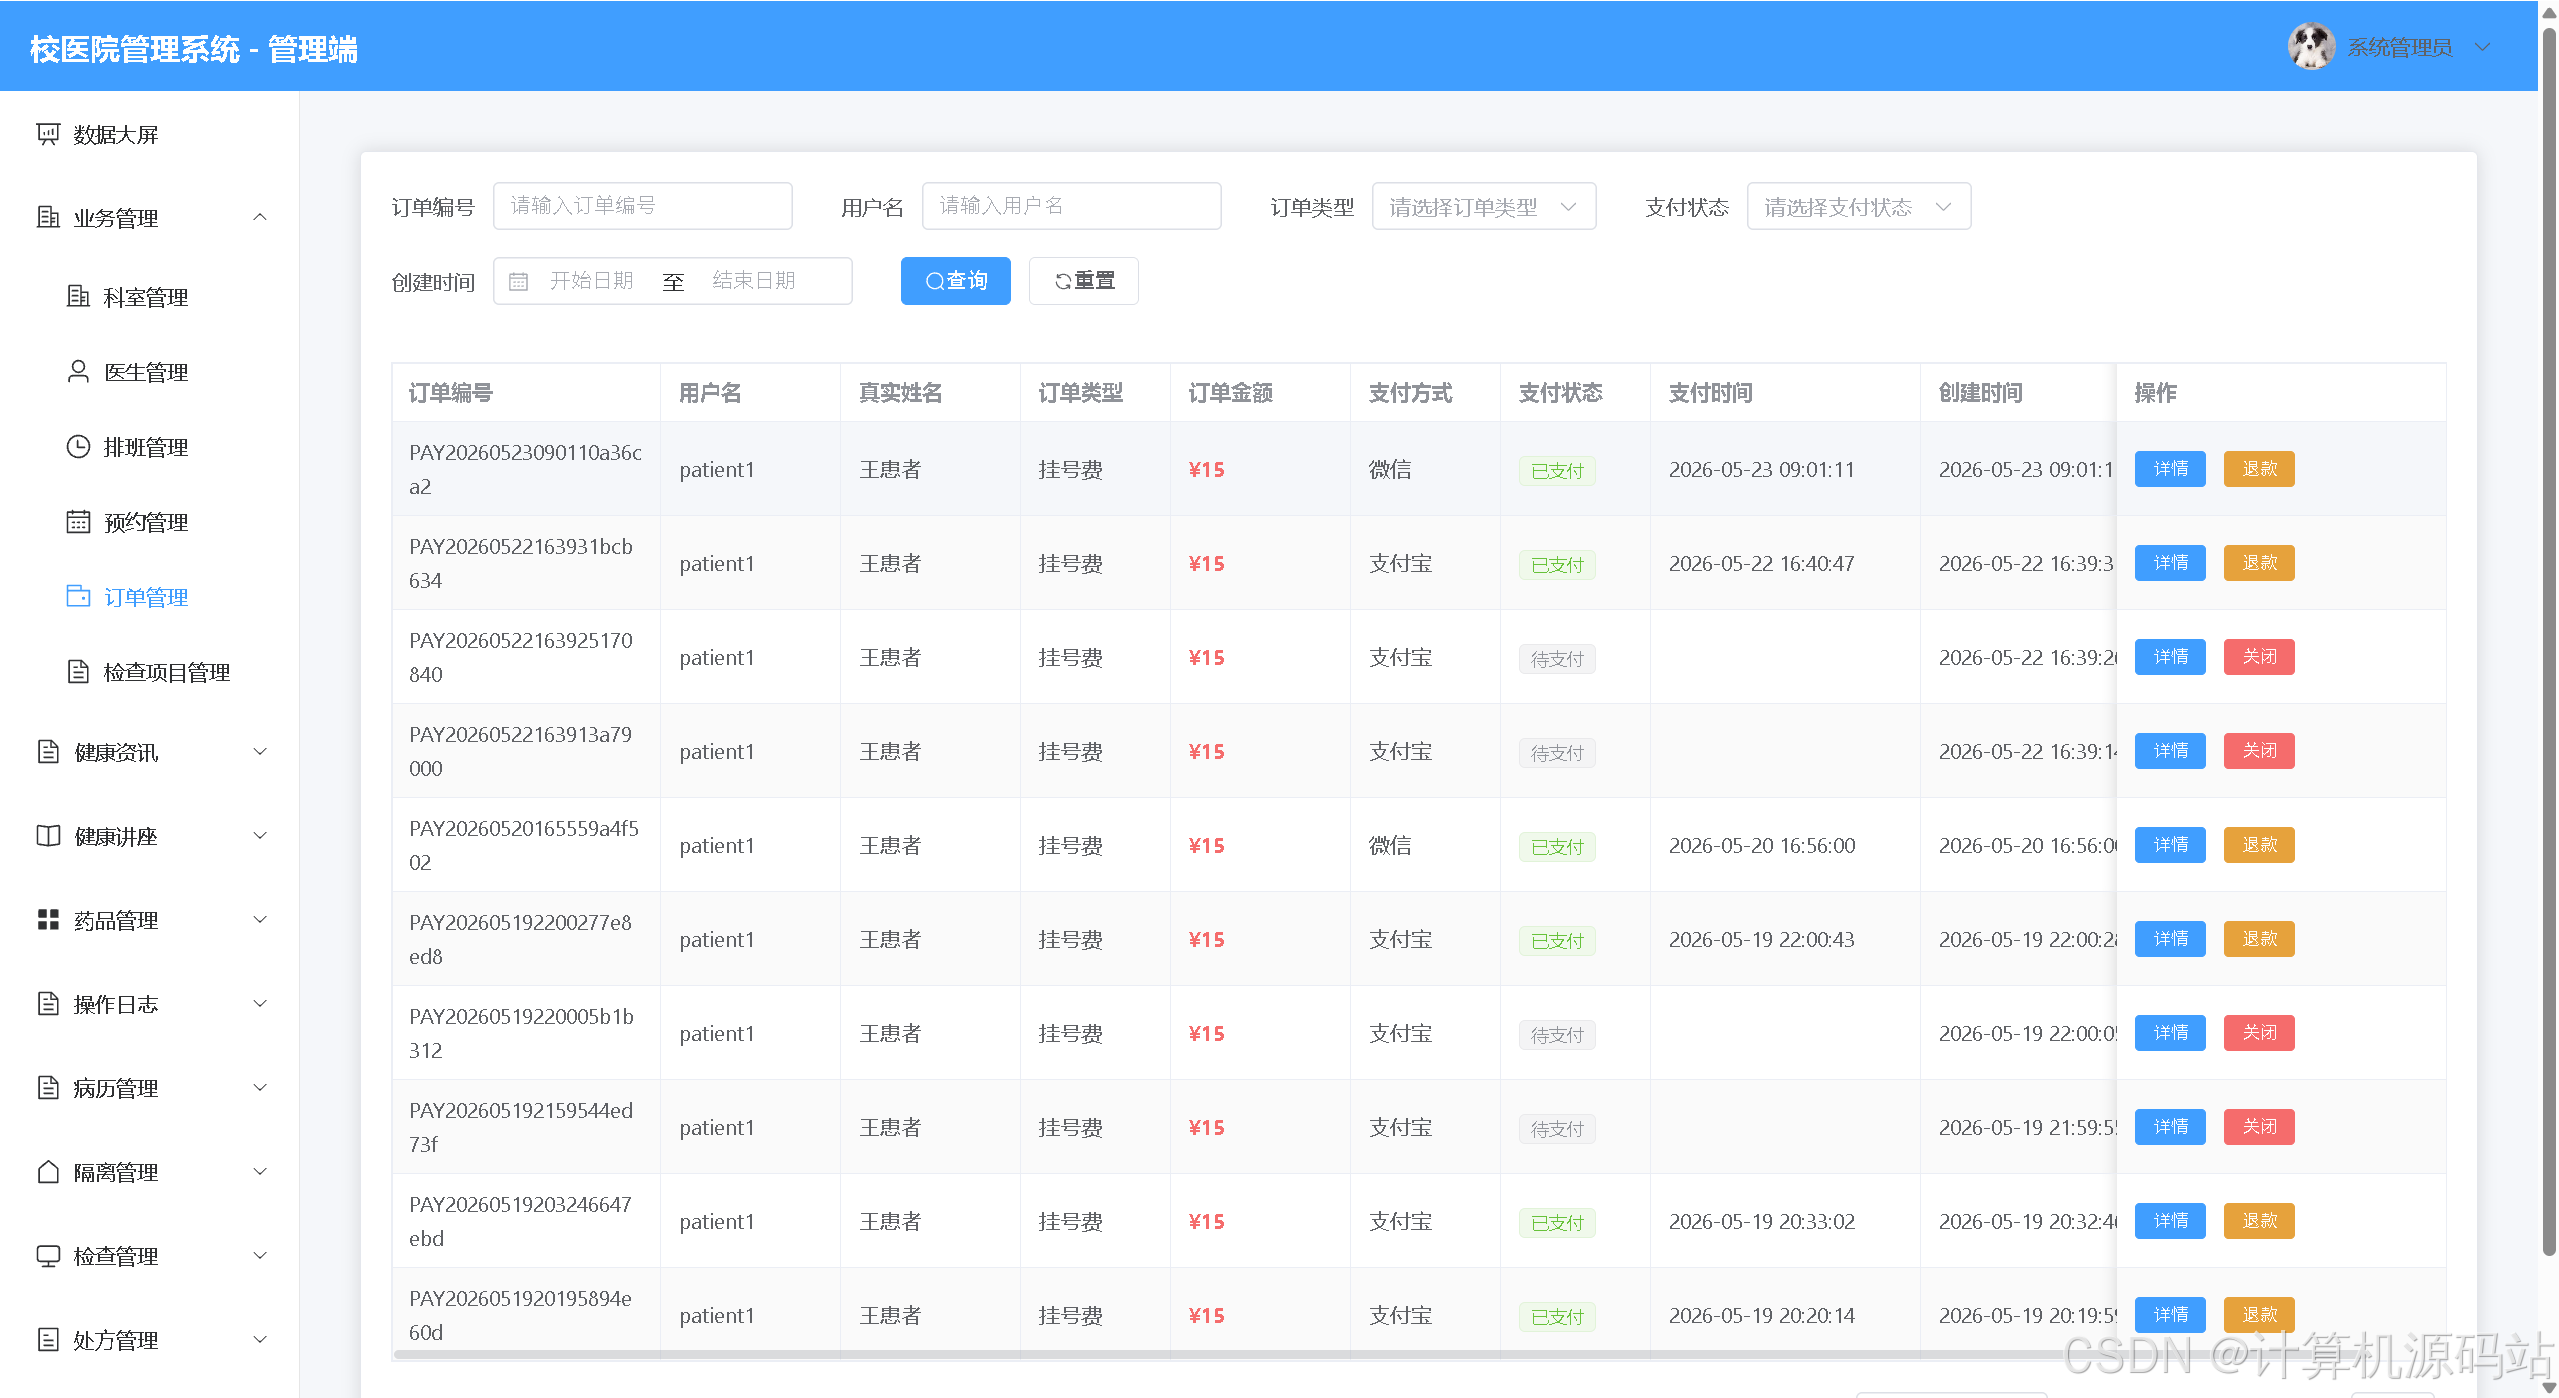This screenshot has width=2559, height=1398.
Task: Click the 排班管理 clock icon
Action: pos(78,446)
